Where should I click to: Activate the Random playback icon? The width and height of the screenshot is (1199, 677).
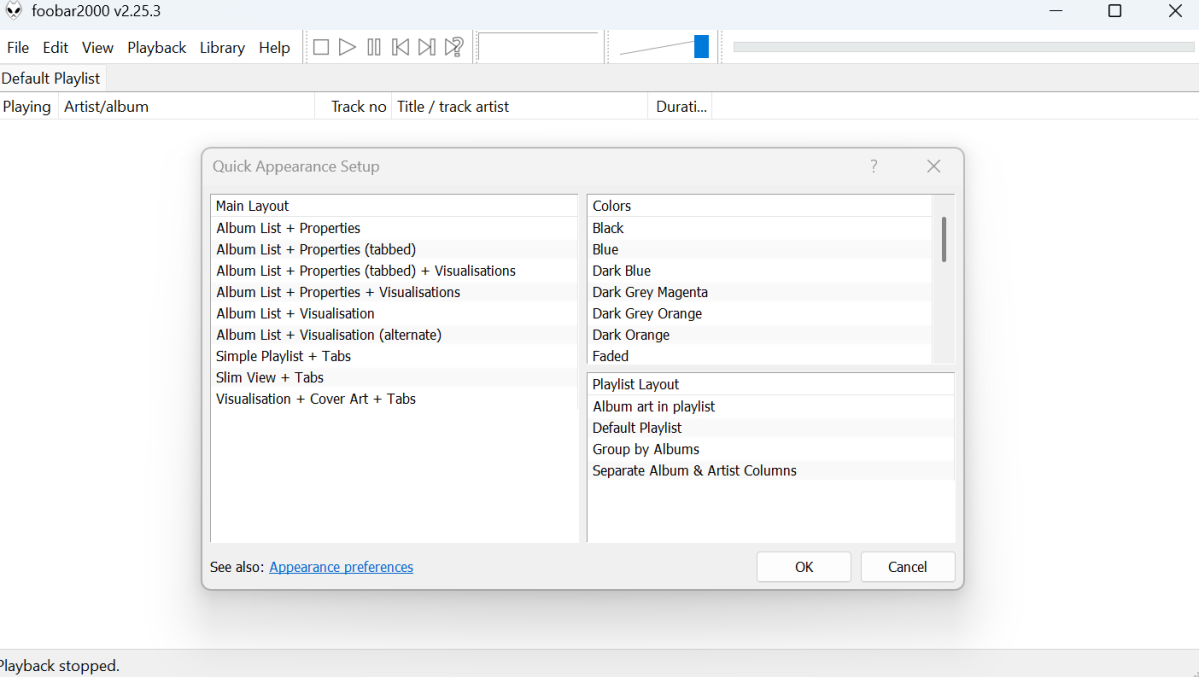(x=452, y=46)
